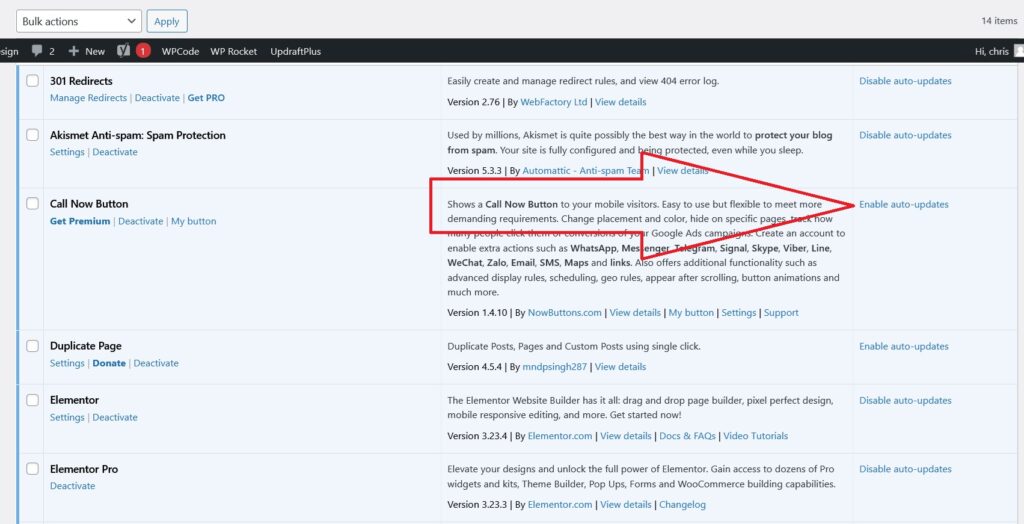1024x524 pixels.
Task: Open Duplicate Page Settings link
Action: [67, 363]
